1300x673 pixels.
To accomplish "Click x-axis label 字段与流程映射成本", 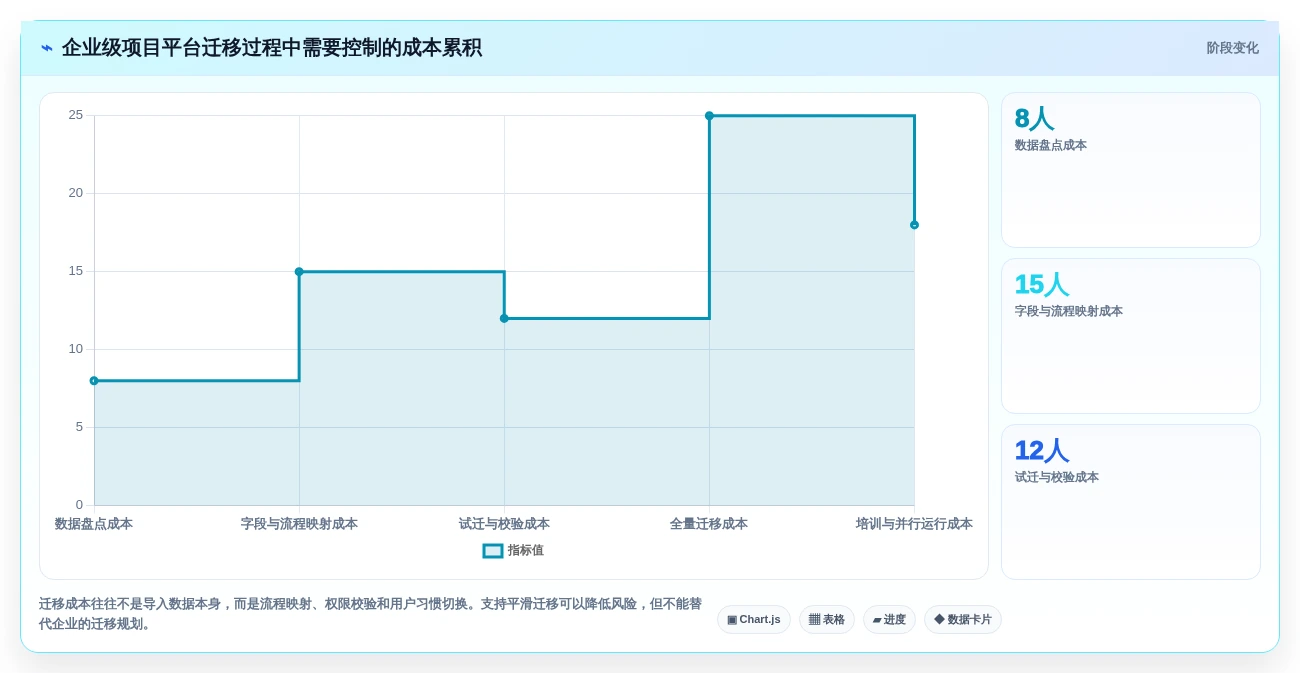I will point(299,524).
